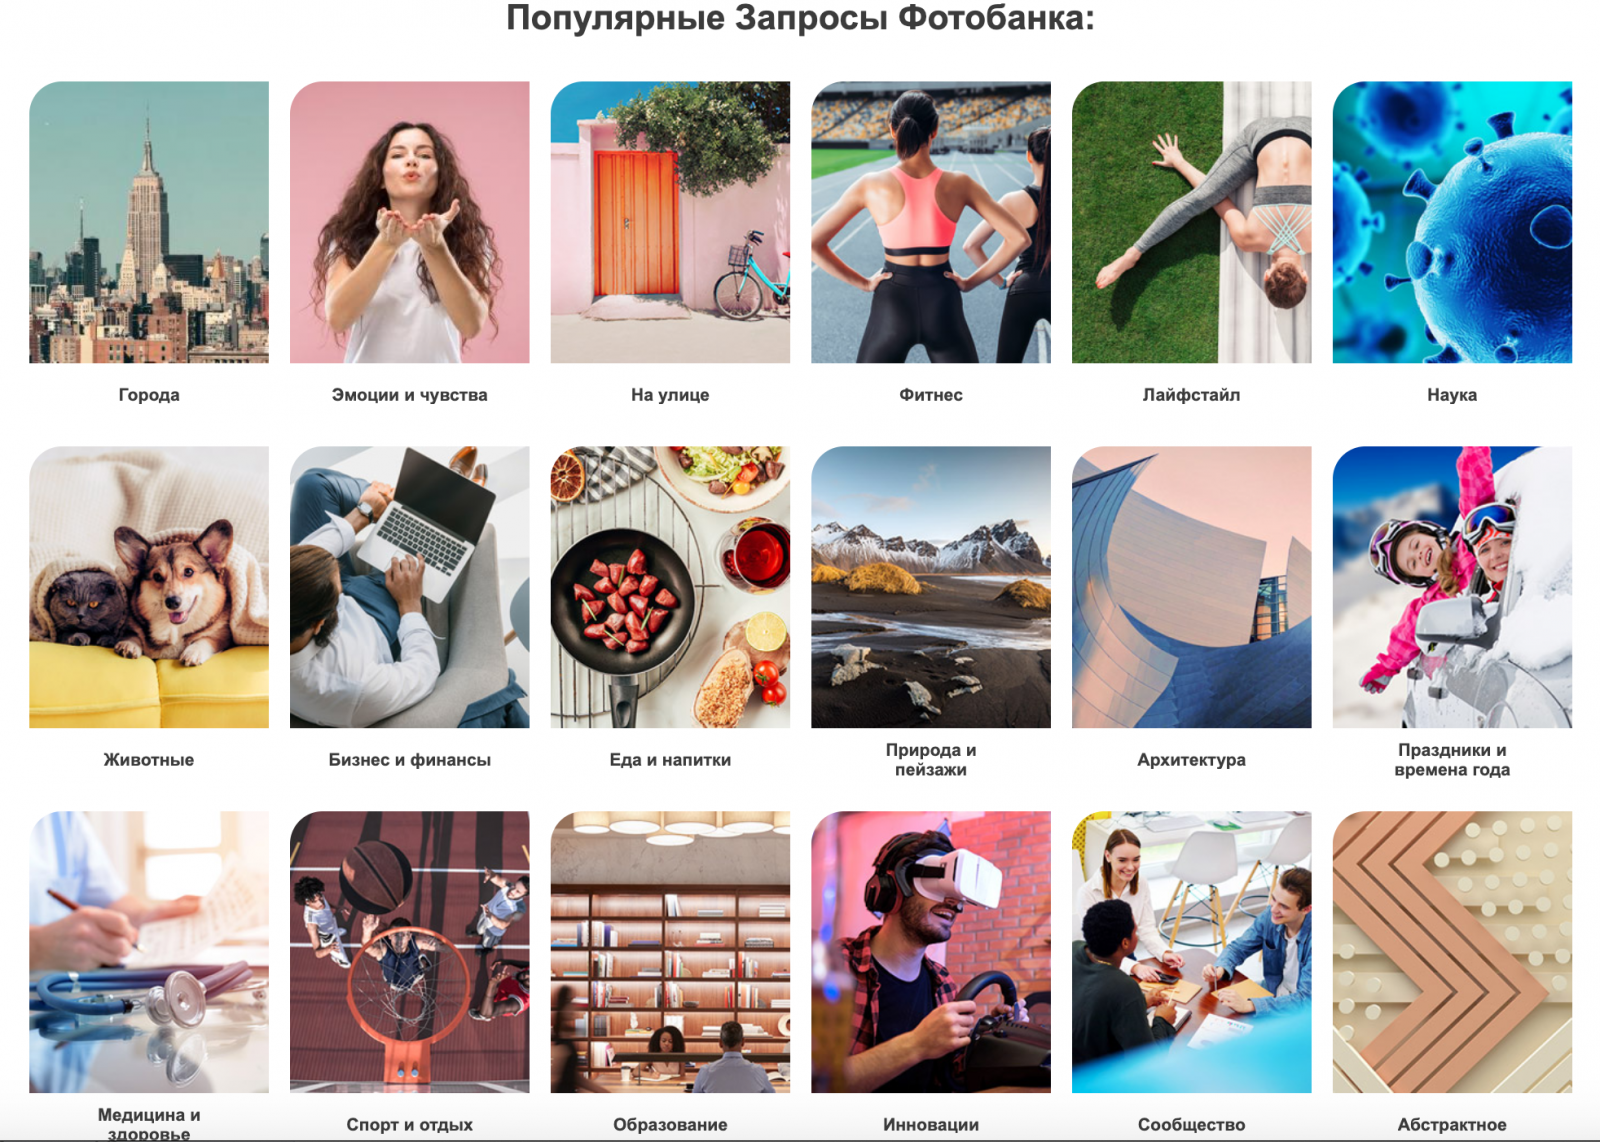Click the Инновации VR headset image
The image size is (1600, 1142).
[931, 952]
